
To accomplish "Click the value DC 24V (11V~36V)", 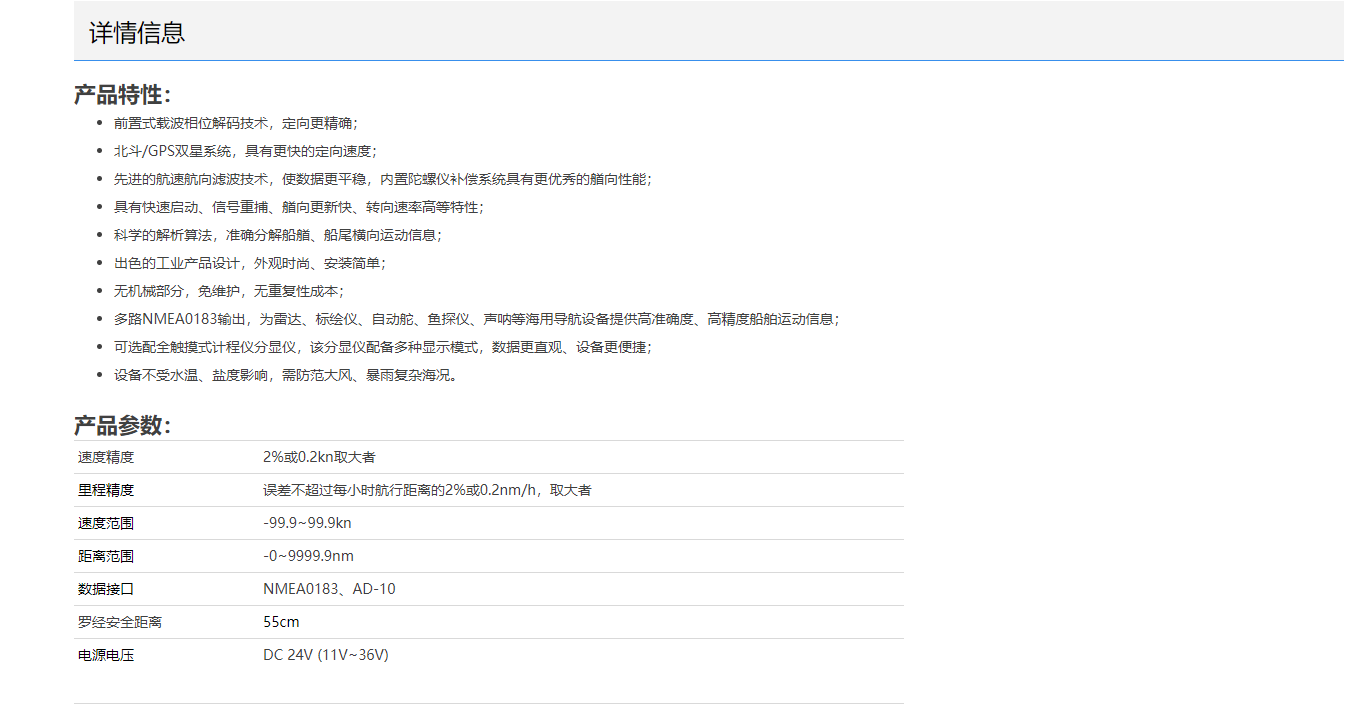I will (x=326, y=655).
